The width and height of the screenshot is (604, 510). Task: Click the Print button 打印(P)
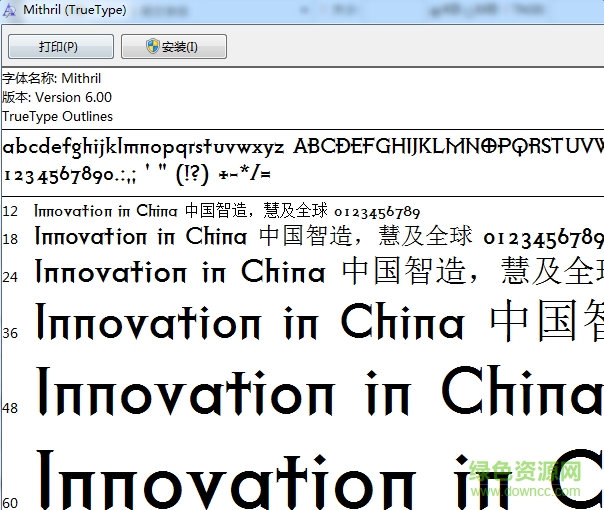pos(61,47)
